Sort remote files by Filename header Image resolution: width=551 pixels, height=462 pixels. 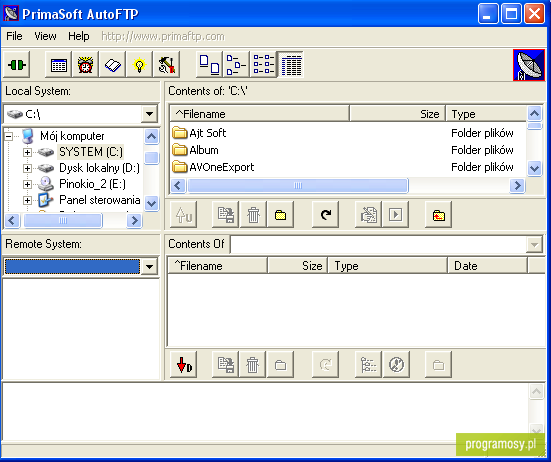pyautogui.click(x=218, y=266)
